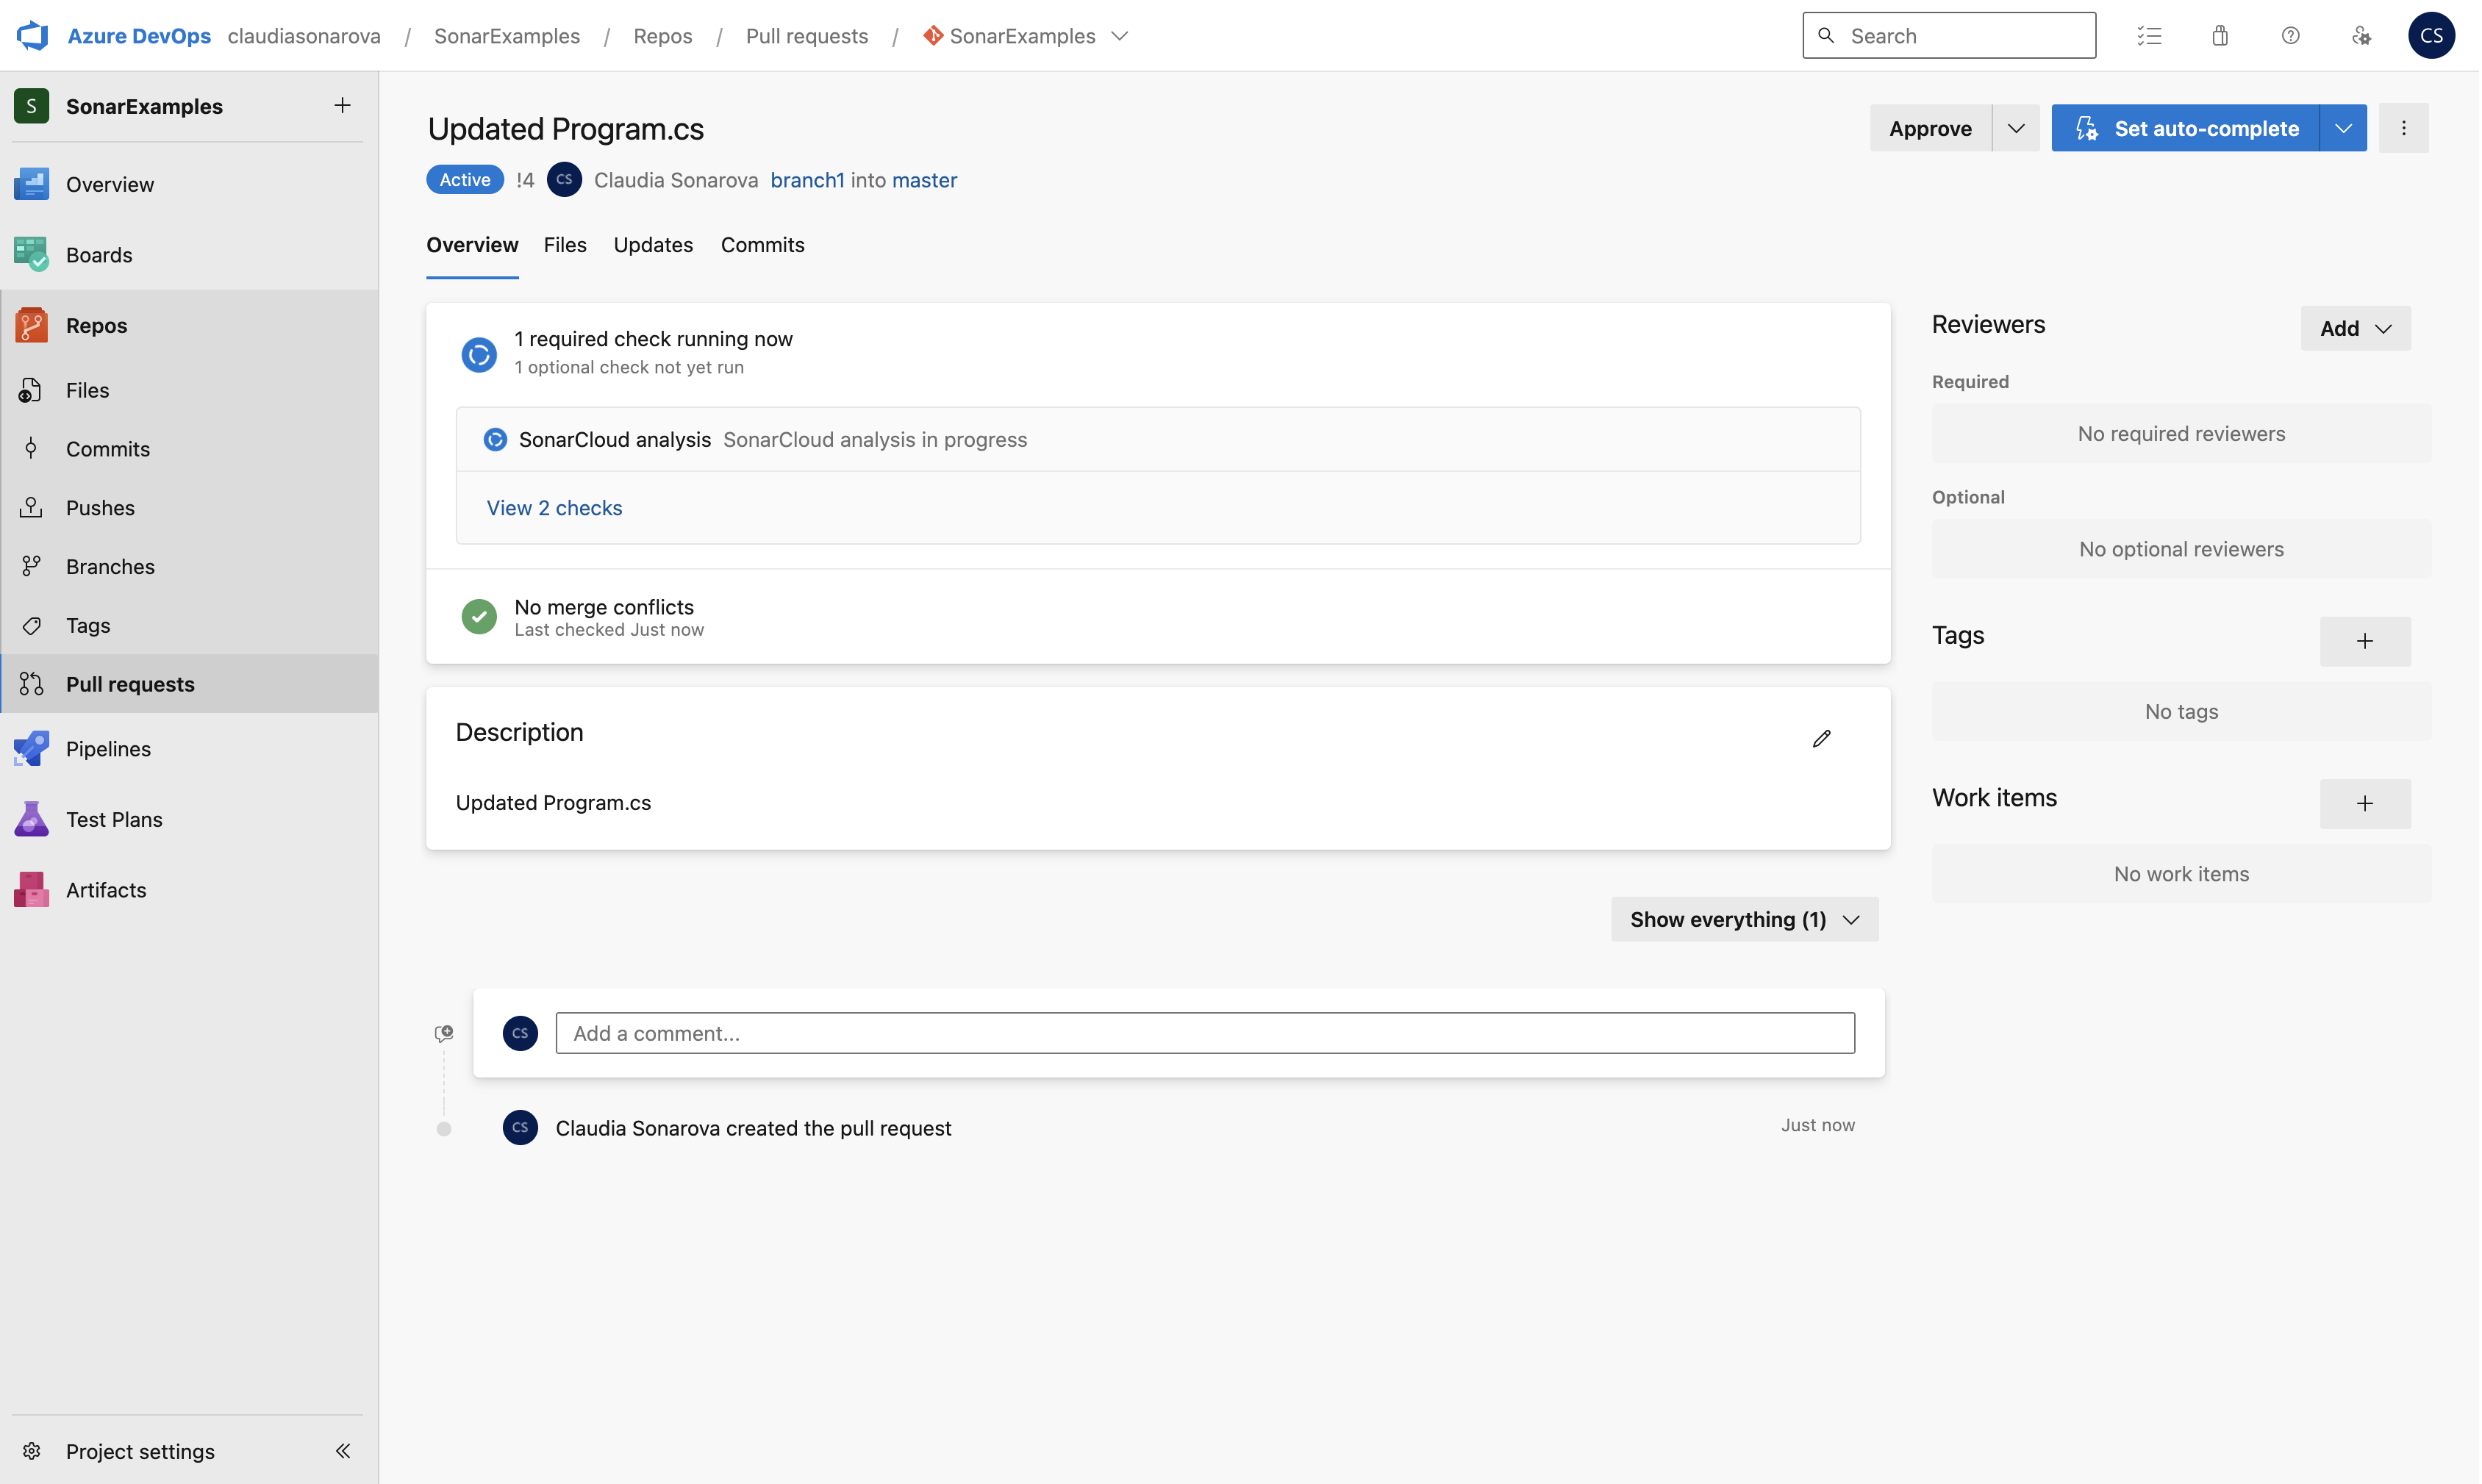2482x1484 pixels.
Task: Open the SonarExamples repository picker in breadcrumb
Action: [x=1026, y=36]
